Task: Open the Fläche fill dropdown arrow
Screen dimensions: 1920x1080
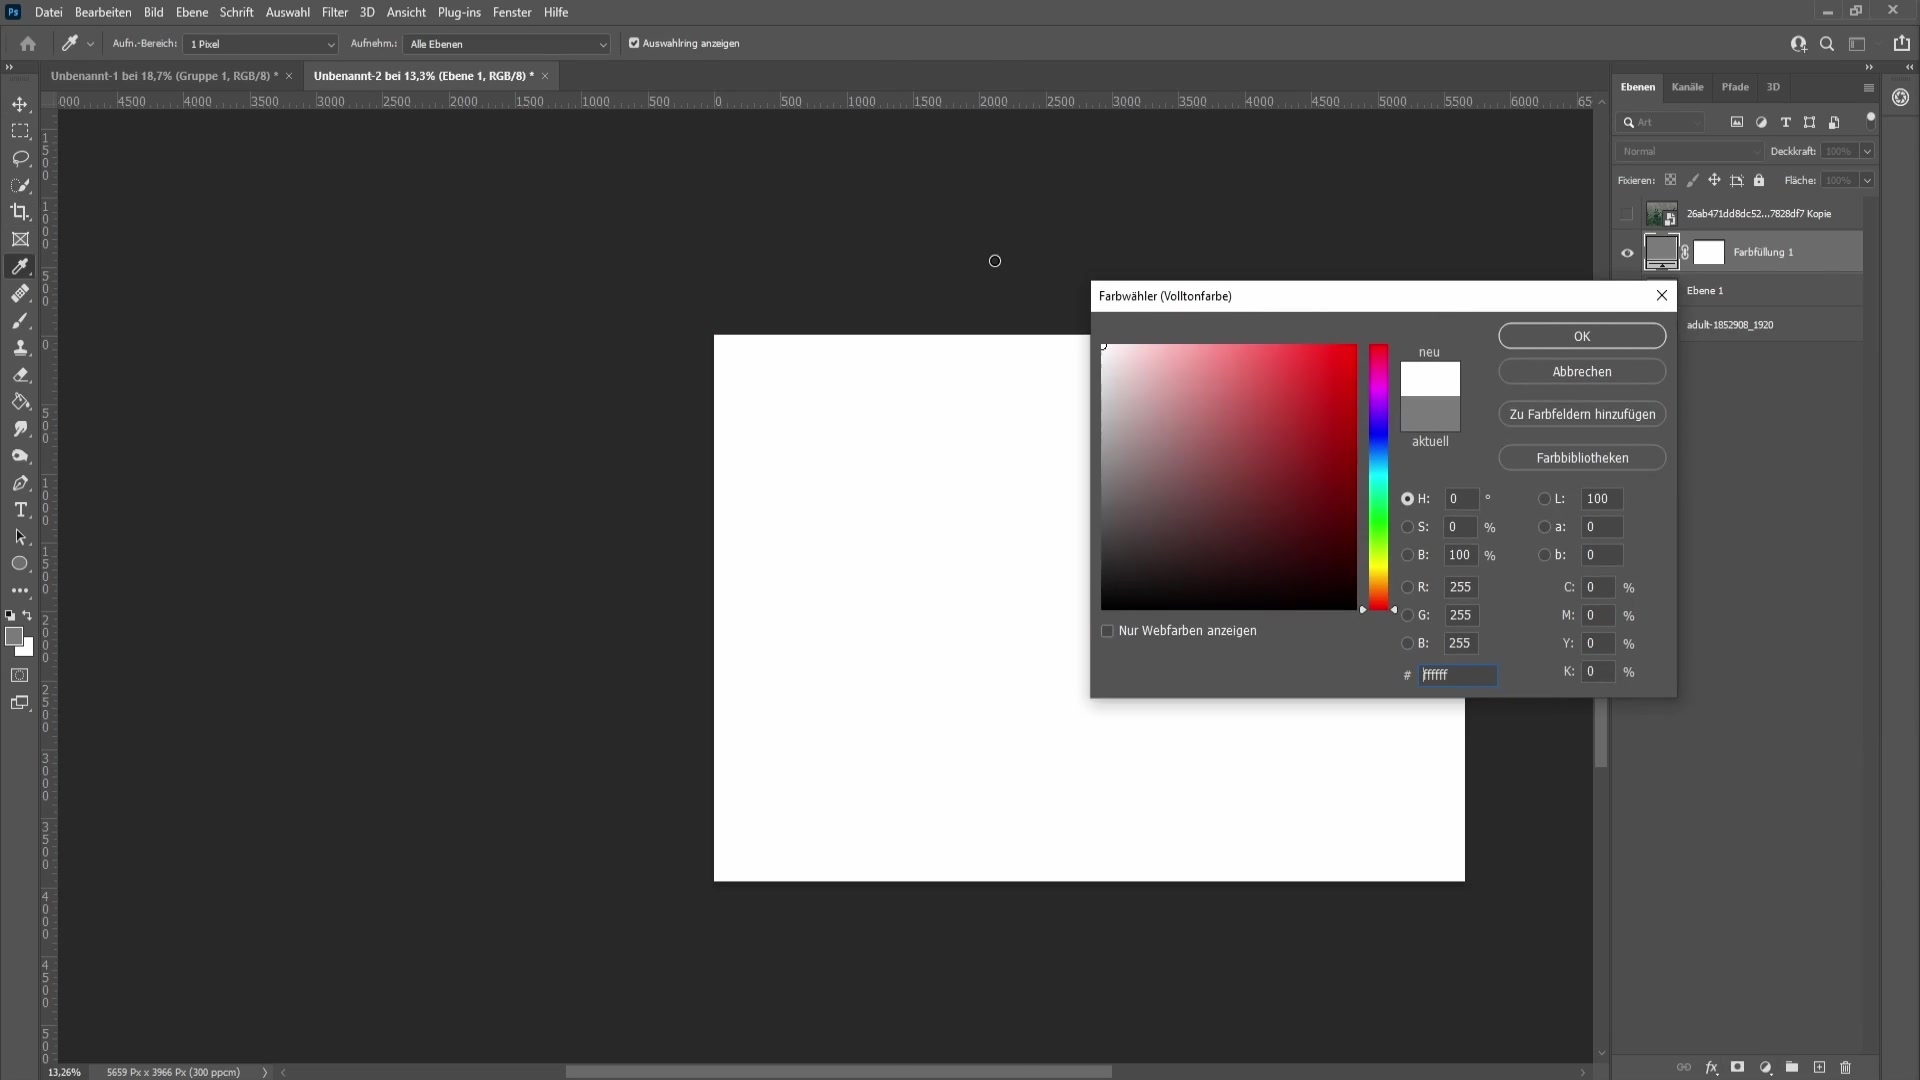Action: pos(1867,180)
